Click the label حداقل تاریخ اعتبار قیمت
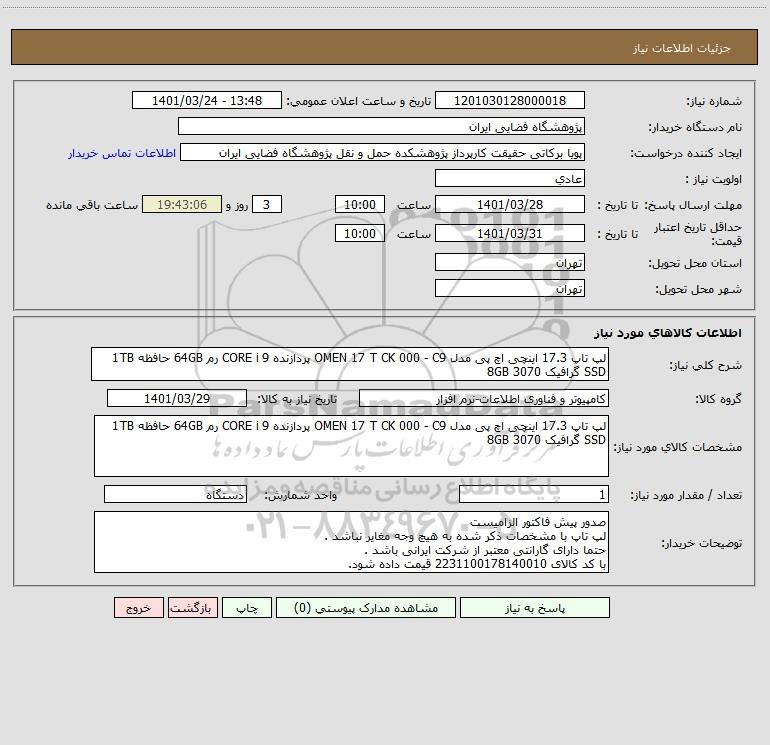Screen dimensions: 770x745 (x=698, y=234)
